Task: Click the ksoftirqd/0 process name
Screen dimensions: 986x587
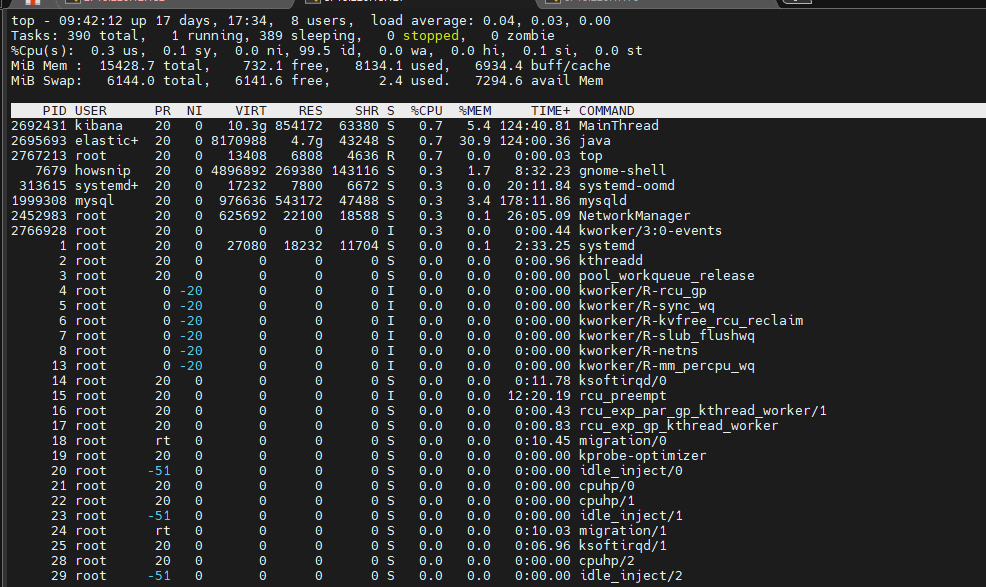Action: click(x=623, y=381)
